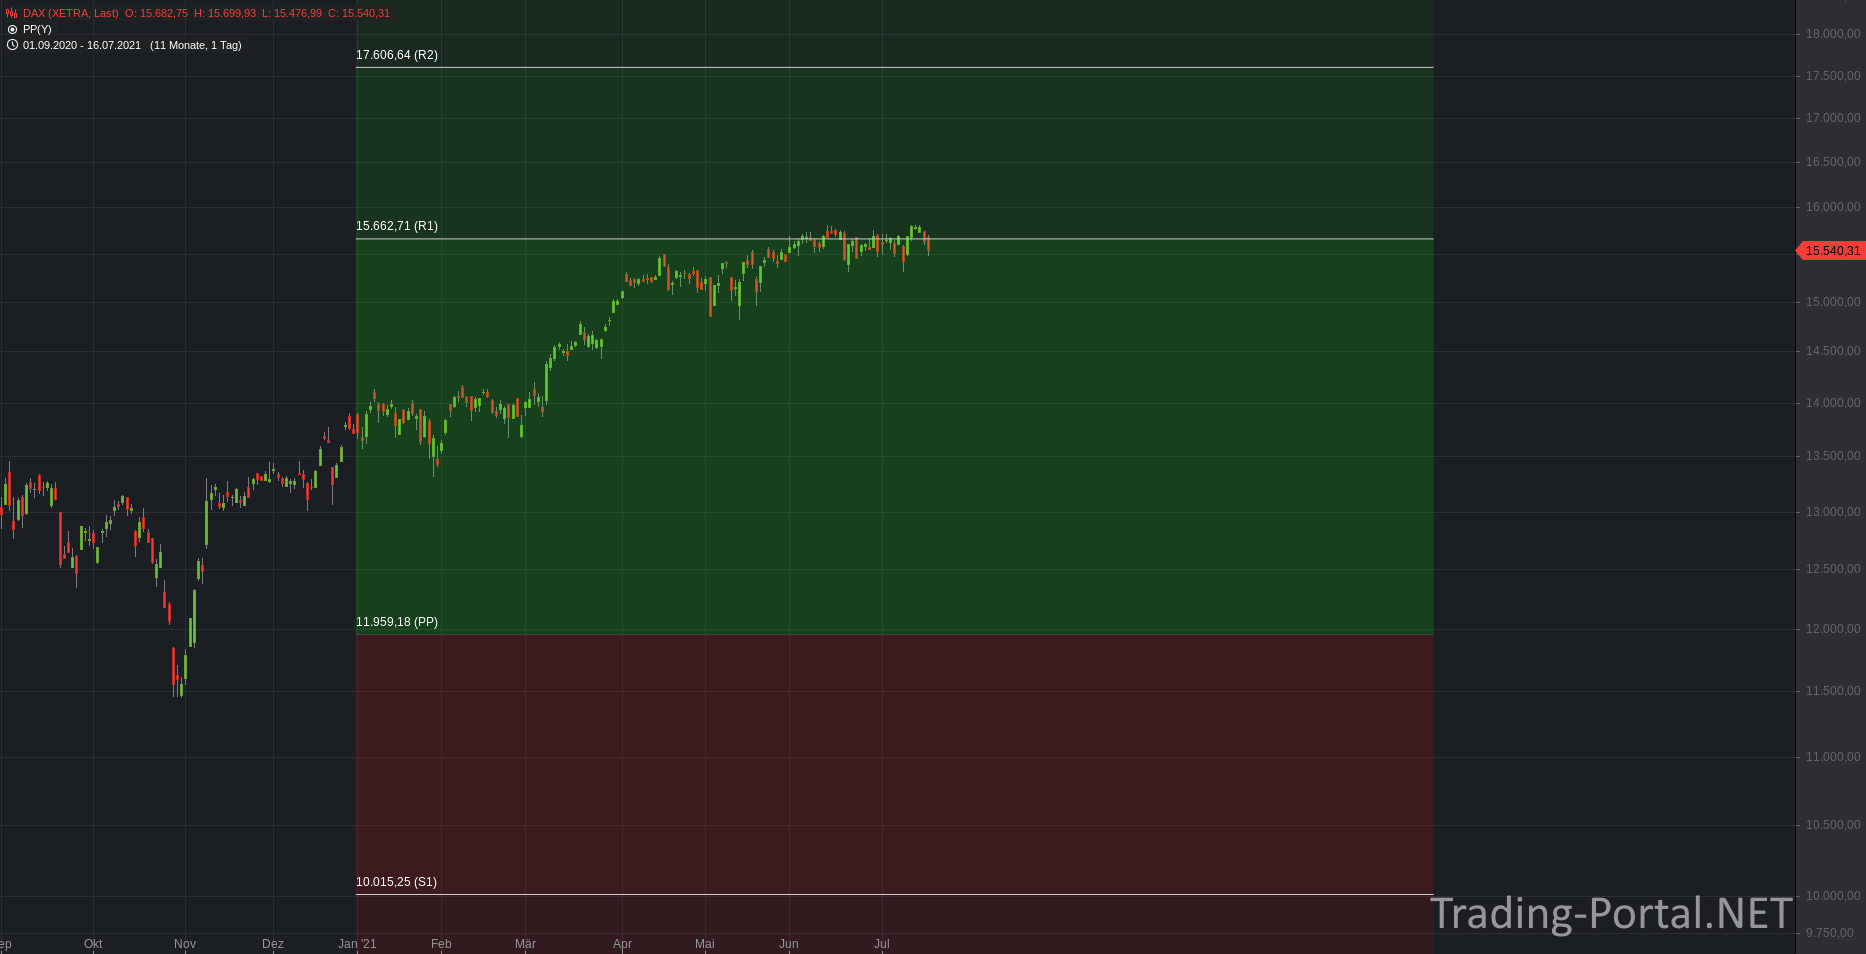Click the DAX (XETRA, Last) title
The width and height of the screenshot is (1866, 954).
70,13
